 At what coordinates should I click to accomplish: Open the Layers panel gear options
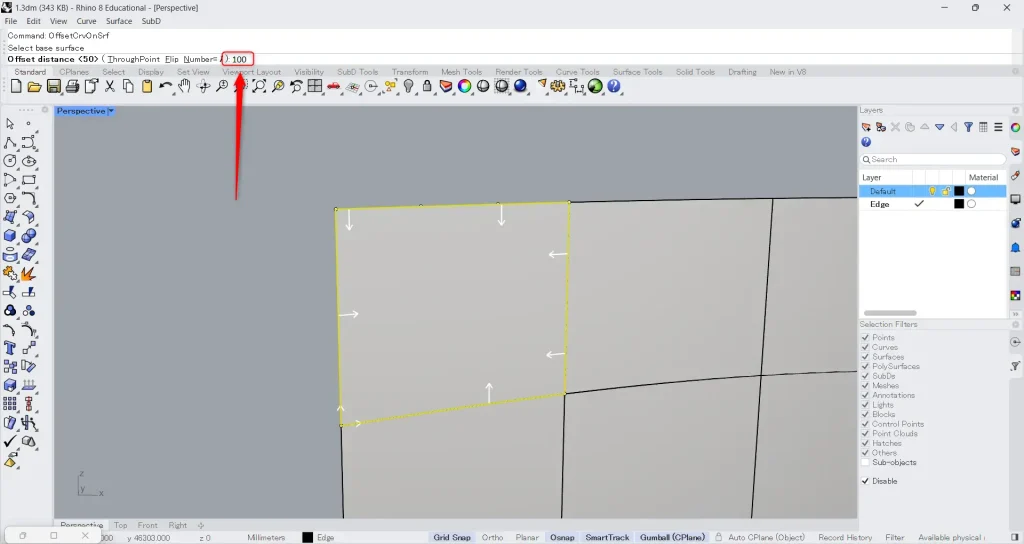tap(1016, 110)
